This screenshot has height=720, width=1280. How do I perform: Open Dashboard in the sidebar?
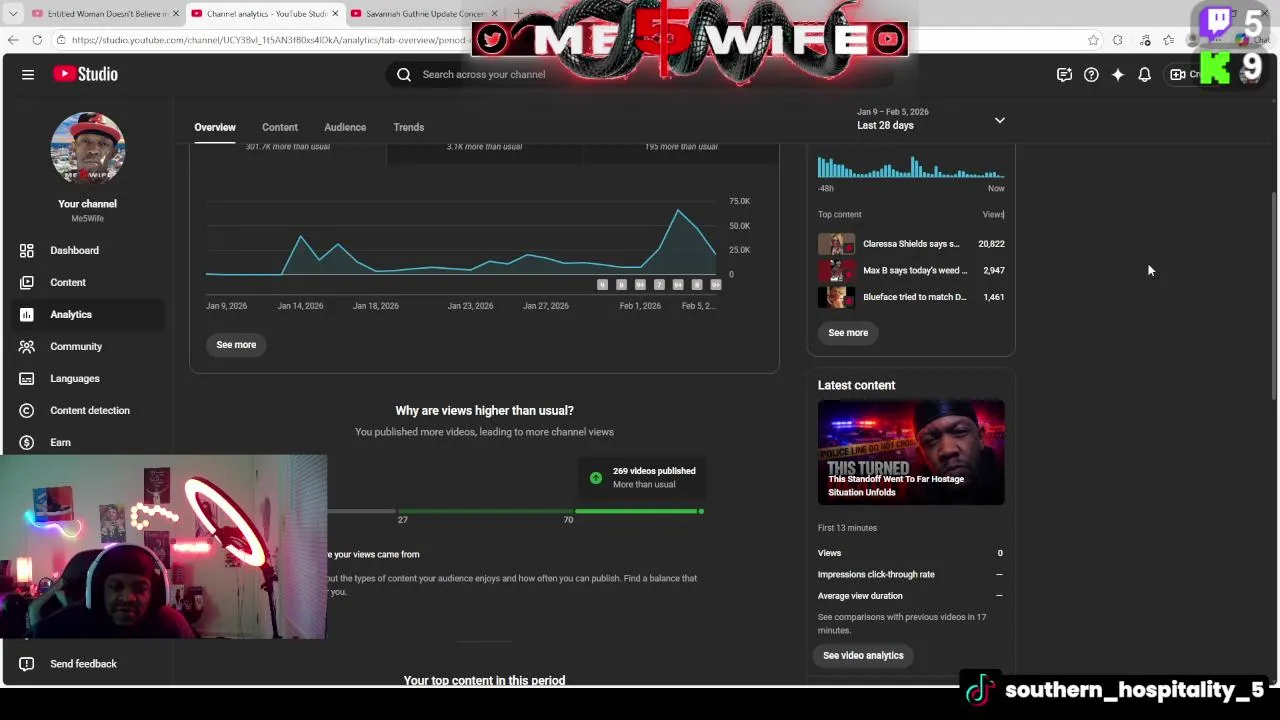[x=86, y=250]
